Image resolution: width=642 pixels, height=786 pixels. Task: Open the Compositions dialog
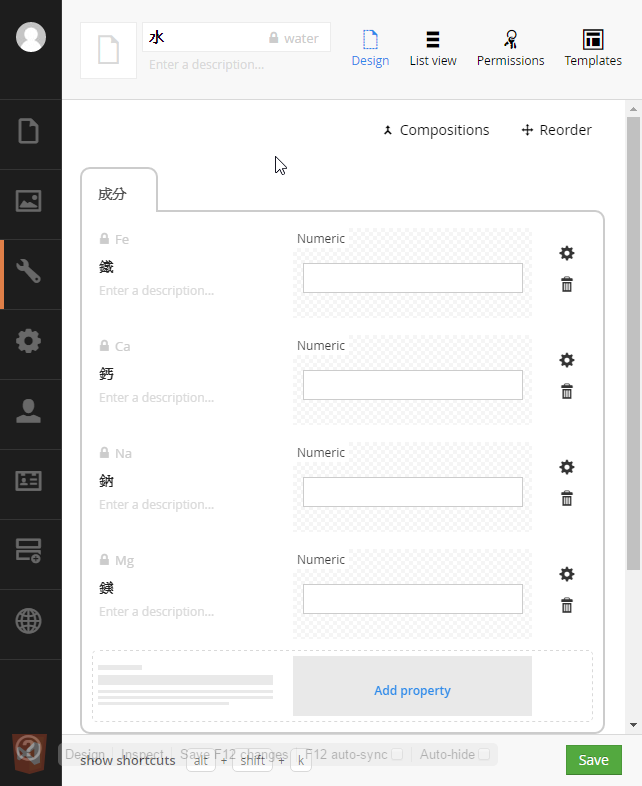(436, 130)
